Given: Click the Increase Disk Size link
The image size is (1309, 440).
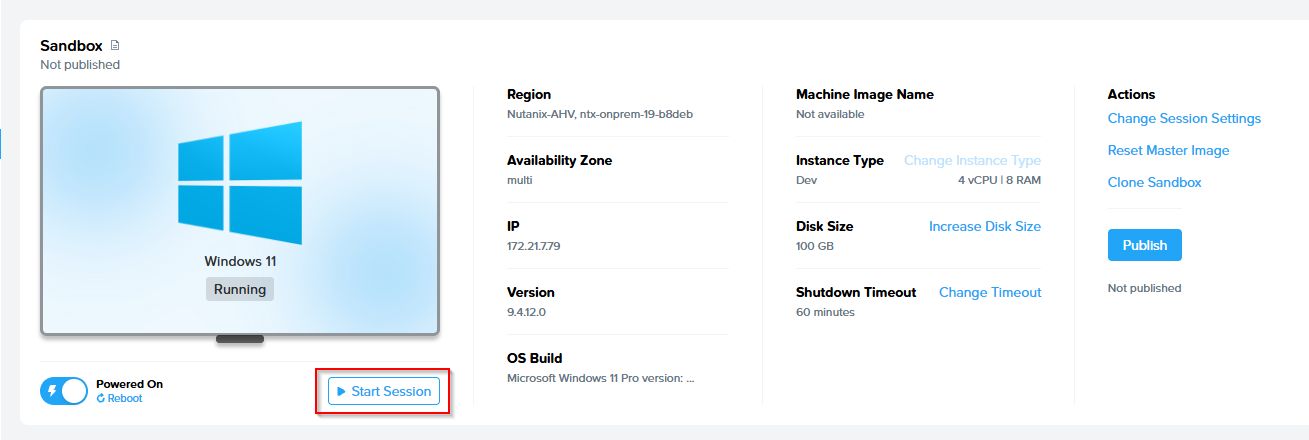Looking at the screenshot, I should [984, 226].
